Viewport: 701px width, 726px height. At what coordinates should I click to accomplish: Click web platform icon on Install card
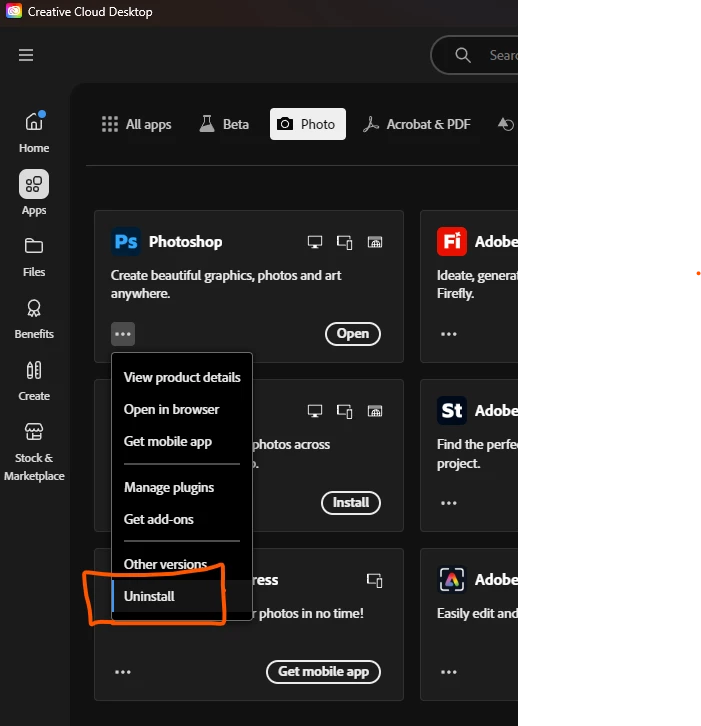click(x=375, y=411)
